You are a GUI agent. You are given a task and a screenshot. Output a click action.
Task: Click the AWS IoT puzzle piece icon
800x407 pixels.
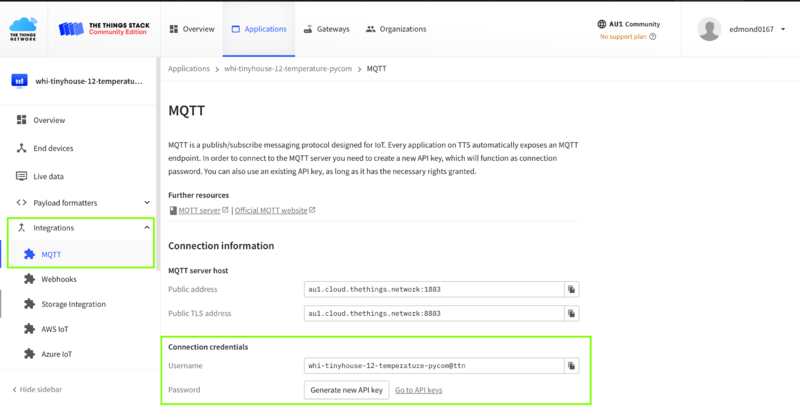pyautogui.click(x=30, y=329)
